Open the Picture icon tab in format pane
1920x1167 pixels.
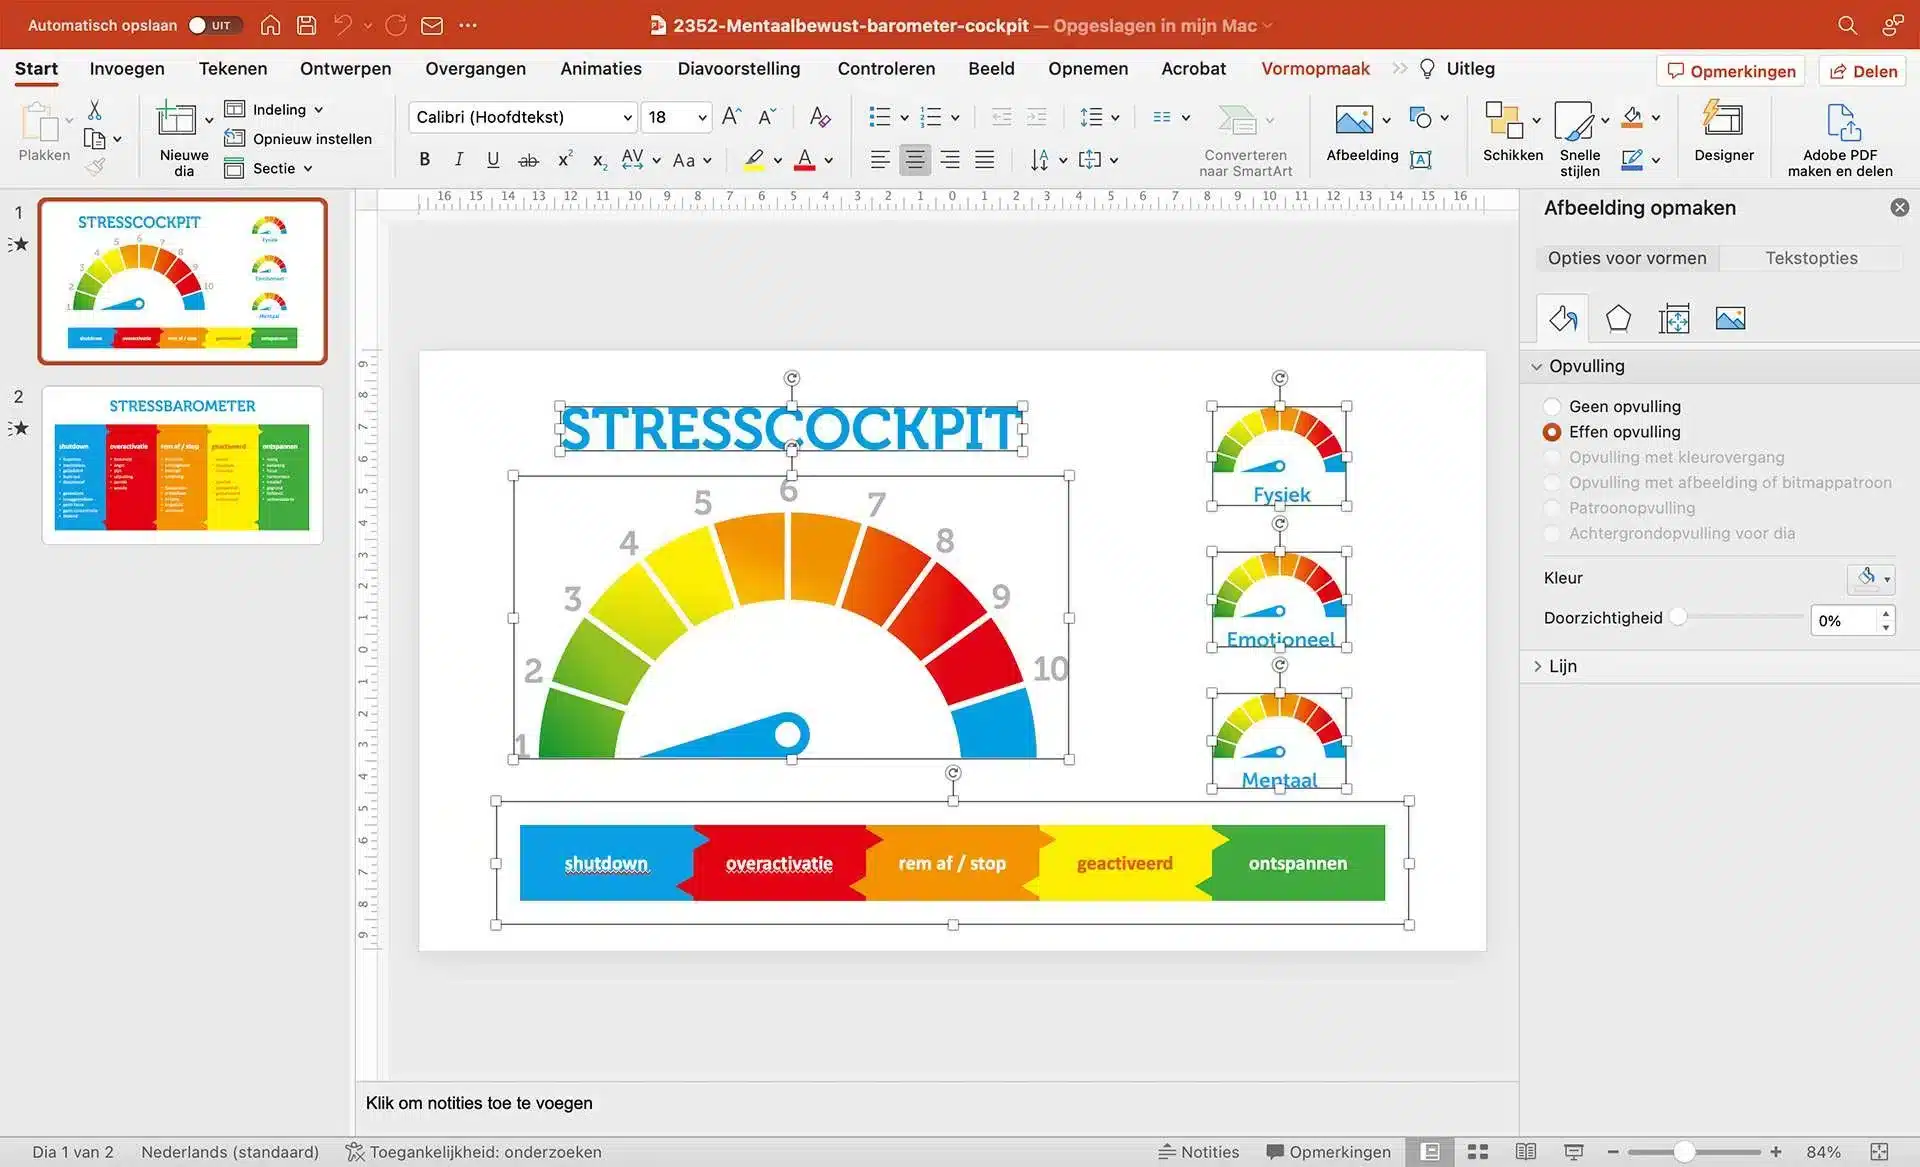(1730, 319)
